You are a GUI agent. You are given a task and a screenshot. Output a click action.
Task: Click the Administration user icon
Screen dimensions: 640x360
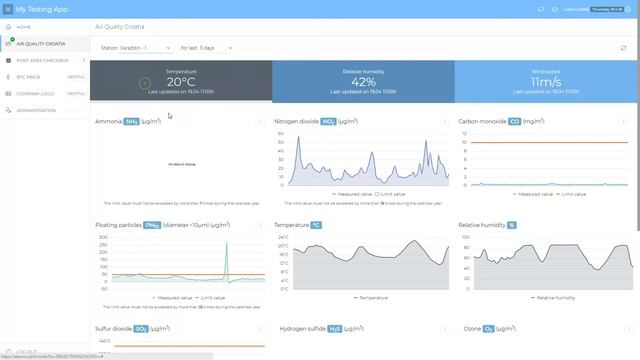(x=8, y=111)
